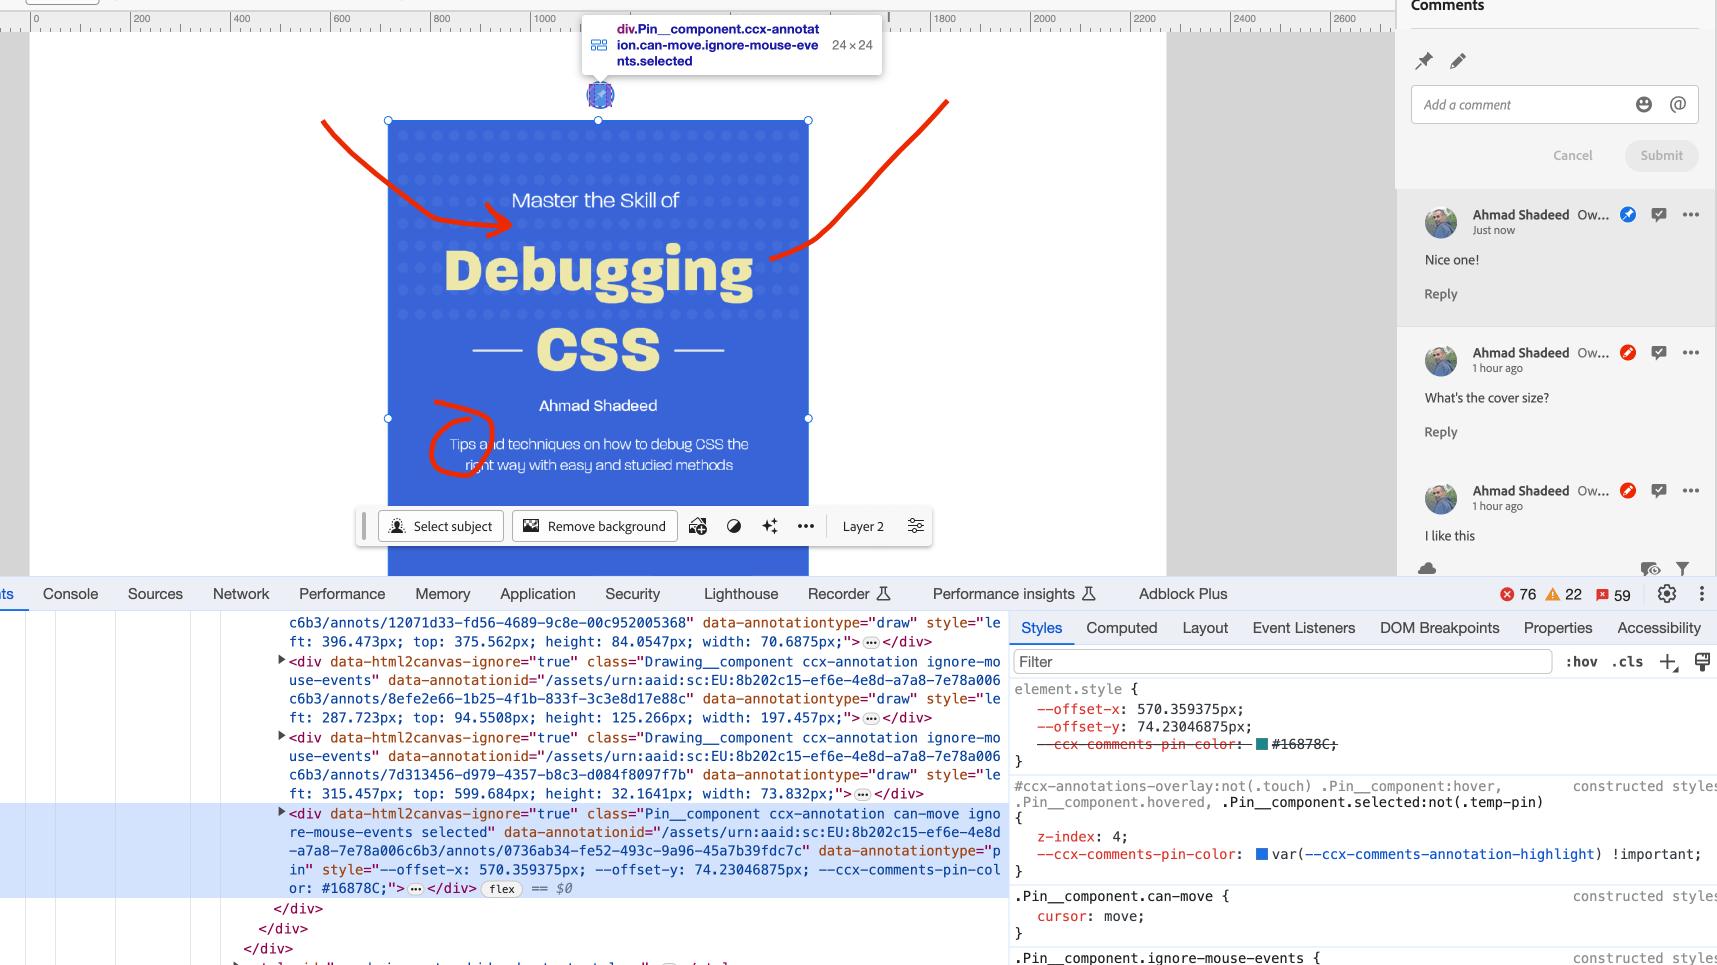Click the @ mention icon in comment box
1717x965 pixels.
(x=1677, y=105)
